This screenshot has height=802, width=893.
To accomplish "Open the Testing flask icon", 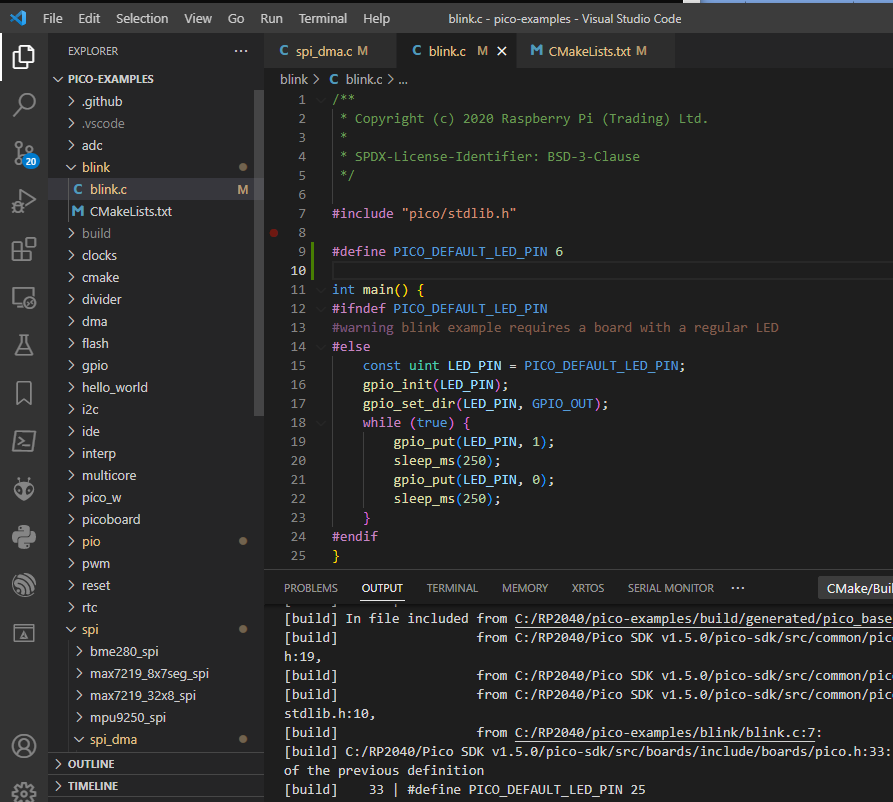I will pos(23,345).
